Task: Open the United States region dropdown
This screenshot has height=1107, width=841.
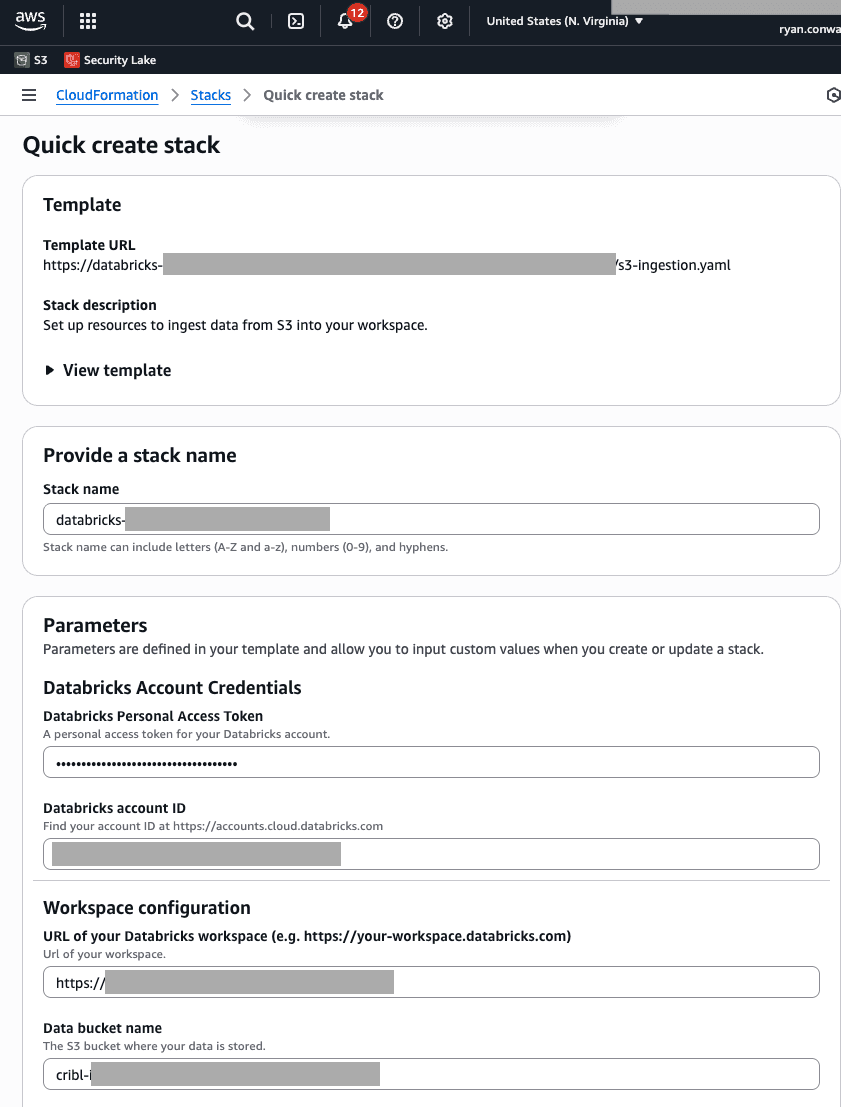Action: 564,21
